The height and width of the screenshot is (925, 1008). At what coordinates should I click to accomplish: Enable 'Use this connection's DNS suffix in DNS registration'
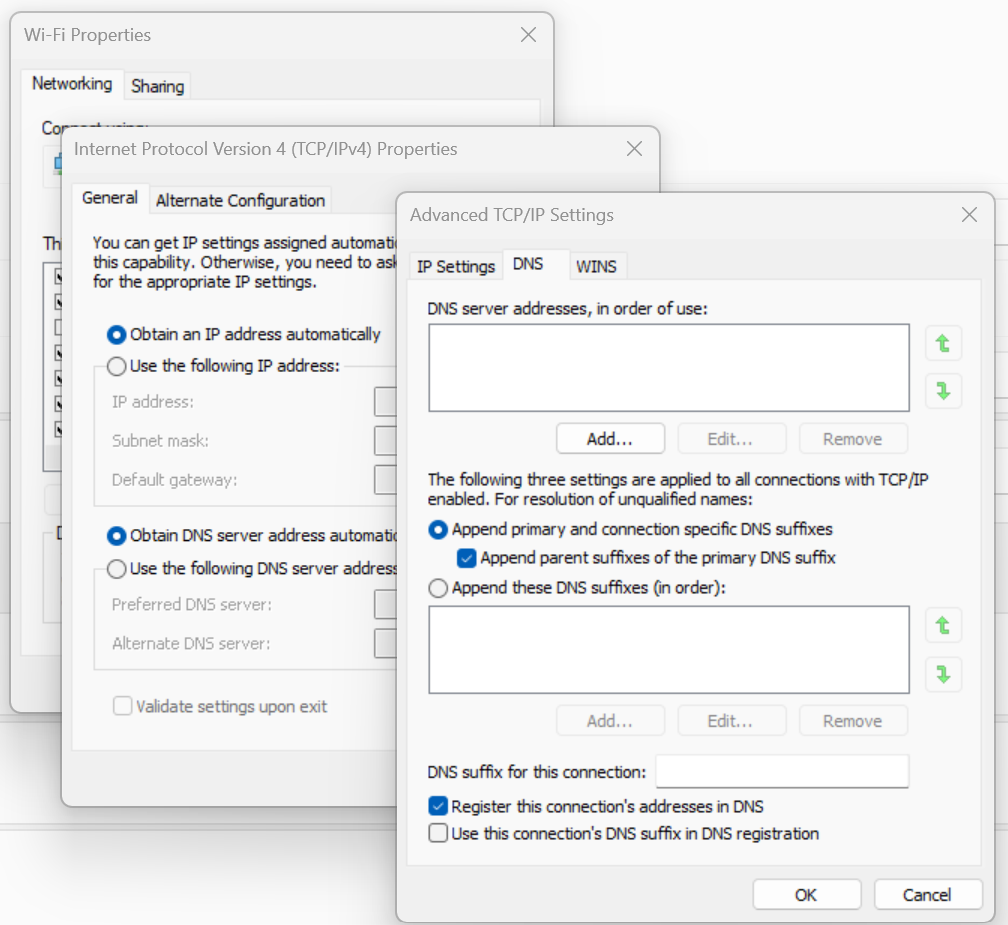click(x=438, y=833)
